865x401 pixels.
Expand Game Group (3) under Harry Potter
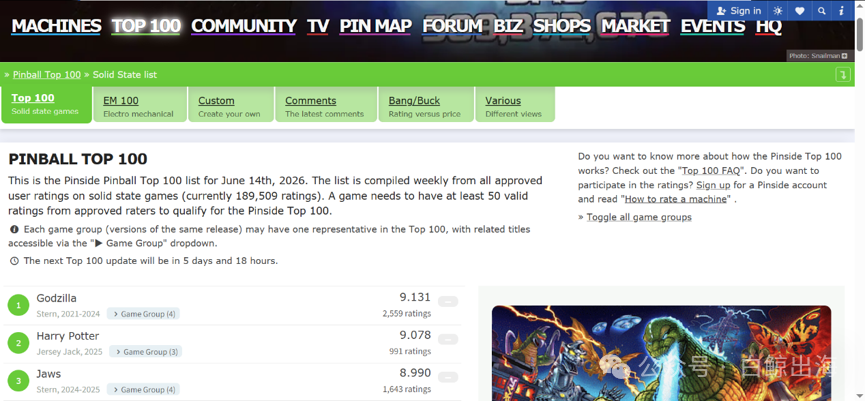pos(146,351)
